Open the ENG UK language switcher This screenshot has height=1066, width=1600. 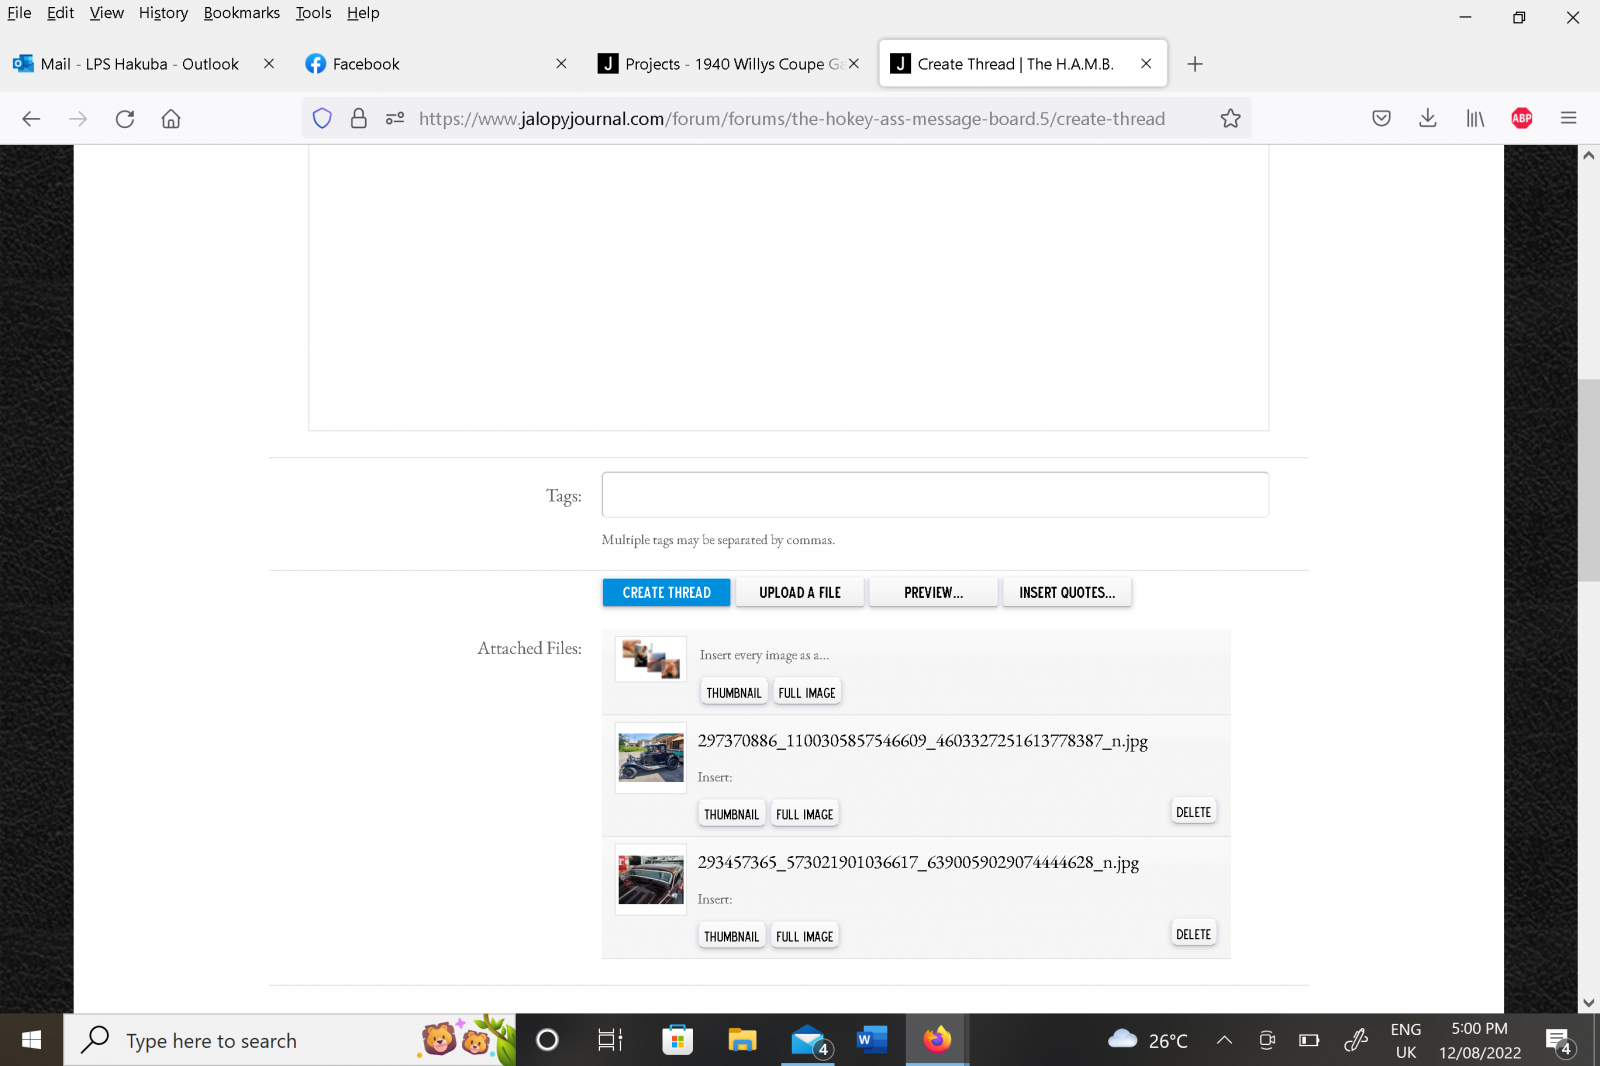tap(1406, 1040)
